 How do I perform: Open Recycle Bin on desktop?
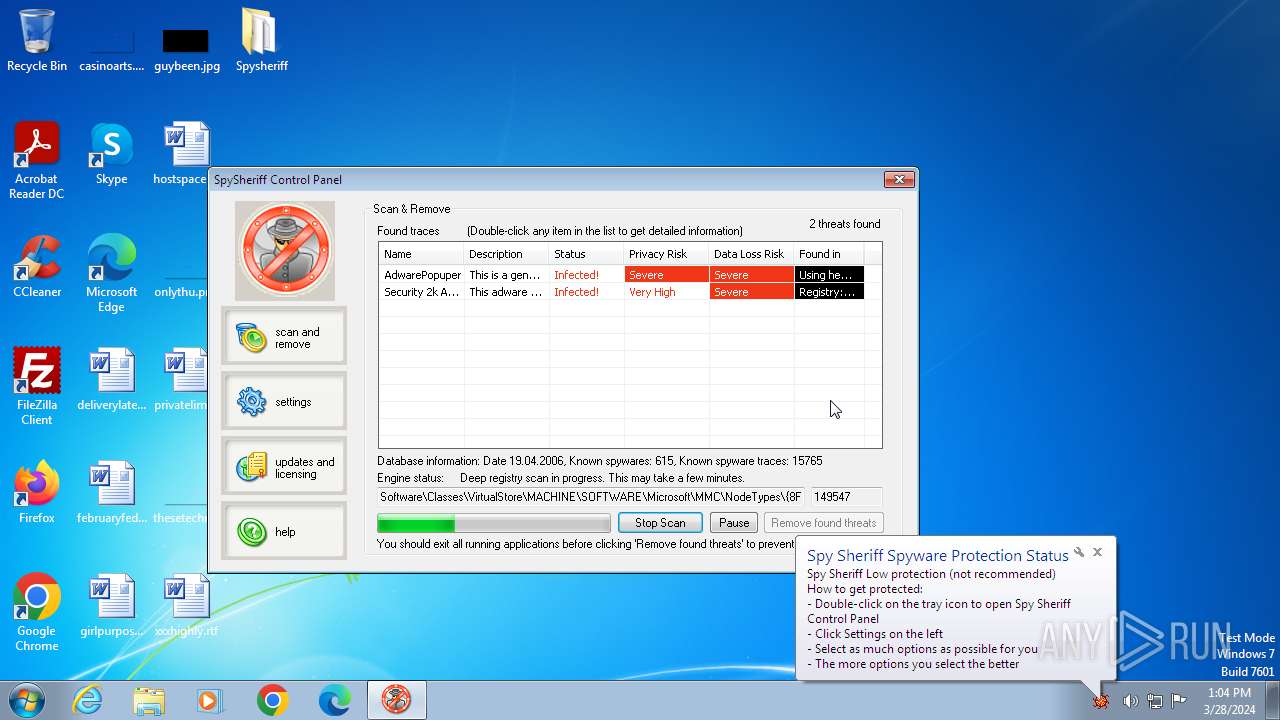37,41
